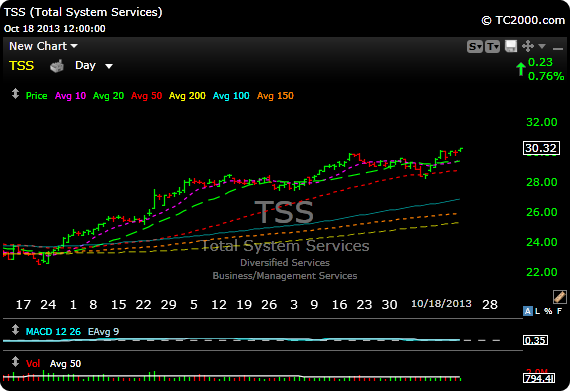Viewport: 570px width, 391px height.
Task: Click the 24.00 price axis label
Action: click(542, 242)
